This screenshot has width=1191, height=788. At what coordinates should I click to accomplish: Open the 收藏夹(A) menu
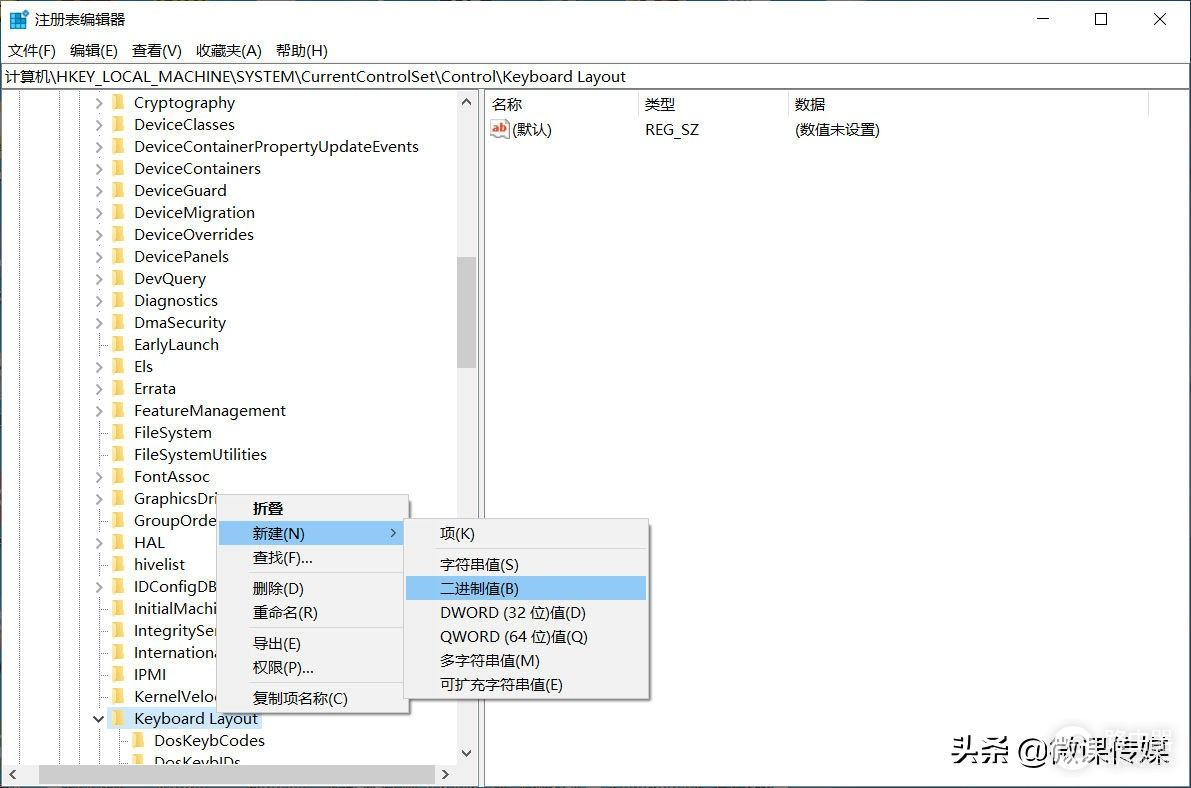(228, 51)
